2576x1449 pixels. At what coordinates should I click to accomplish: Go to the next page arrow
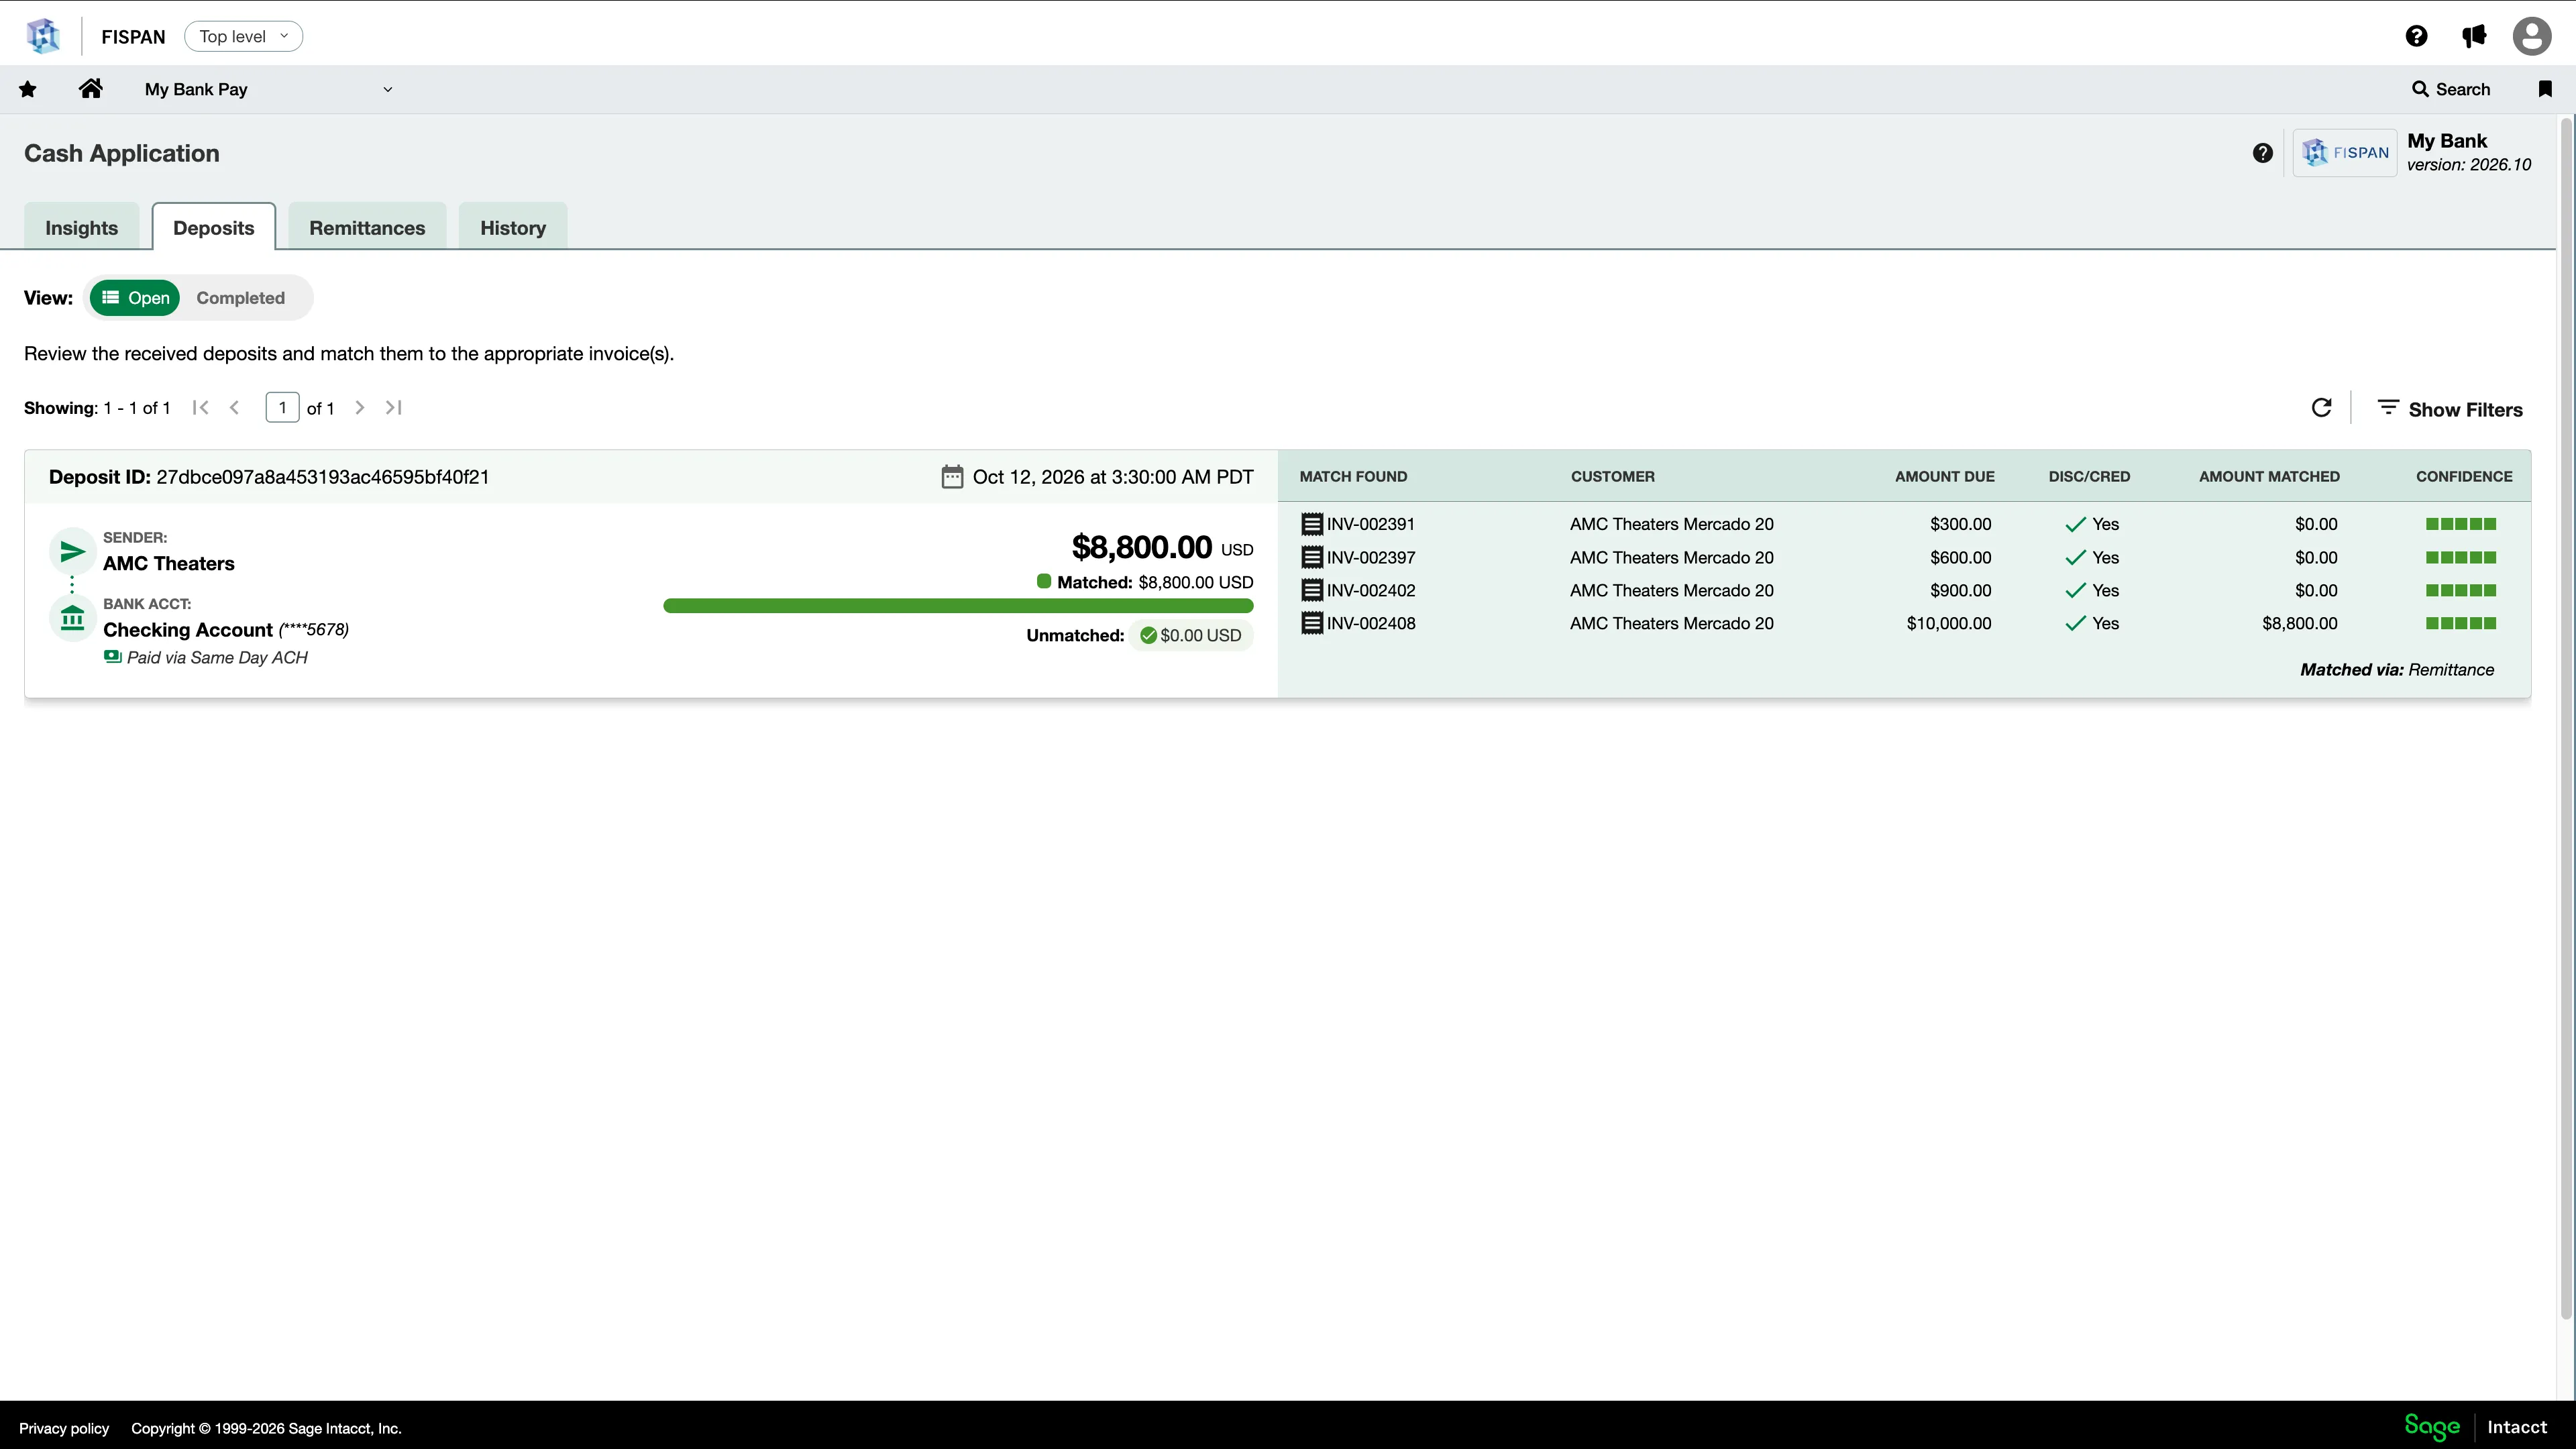click(x=360, y=407)
